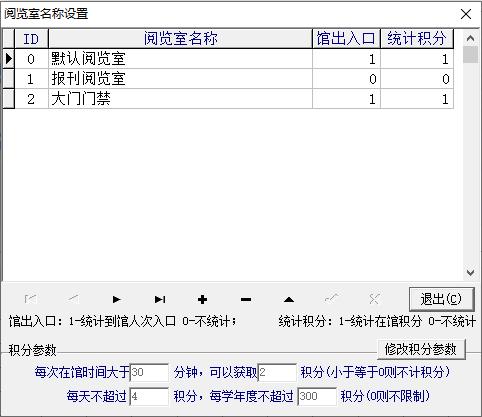This screenshot has width=482, height=417.
Task: Close the 阅览室名称设置 window
Action: [x=466, y=14]
